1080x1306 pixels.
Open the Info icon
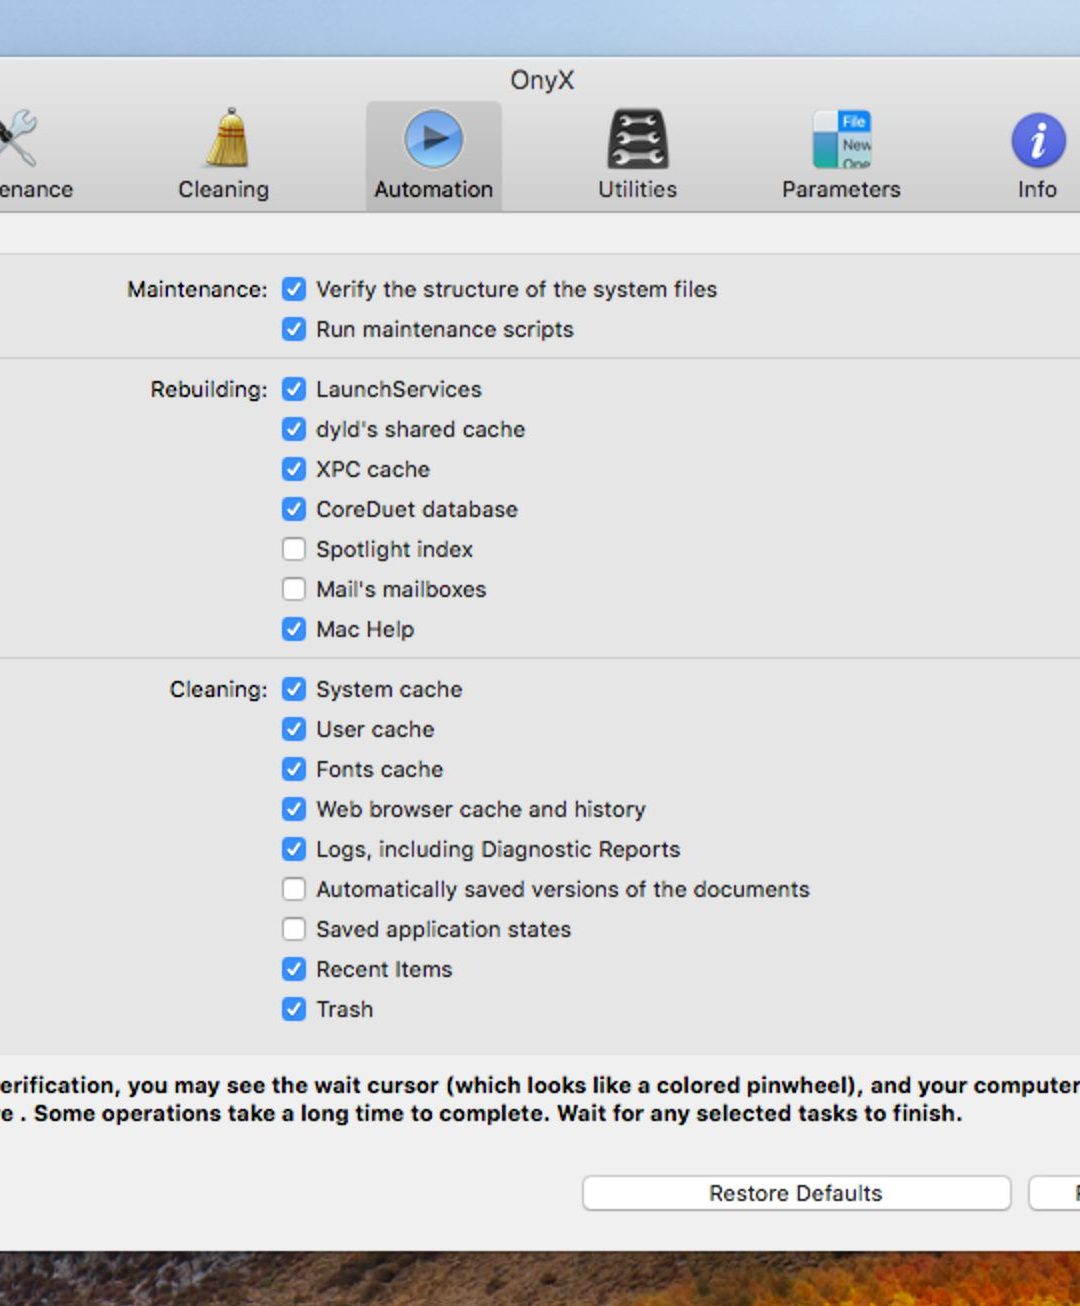click(x=1038, y=139)
